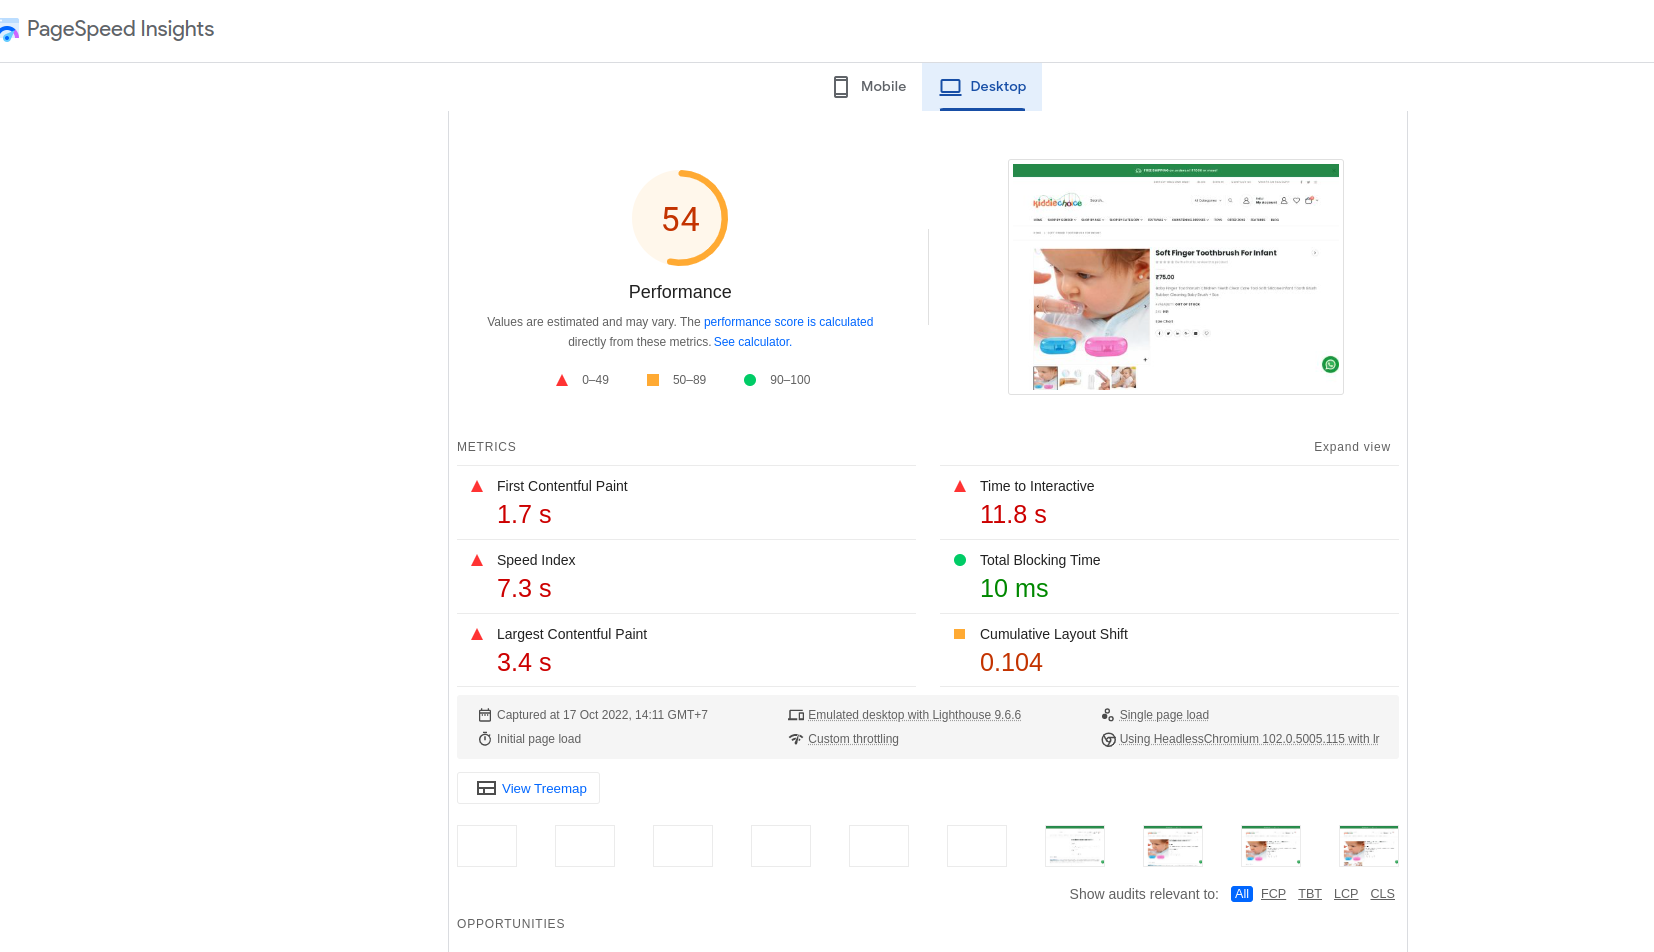Expand Single page load details
The width and height of the screenshot is (1654, 952).
[x=1163, y=715]
